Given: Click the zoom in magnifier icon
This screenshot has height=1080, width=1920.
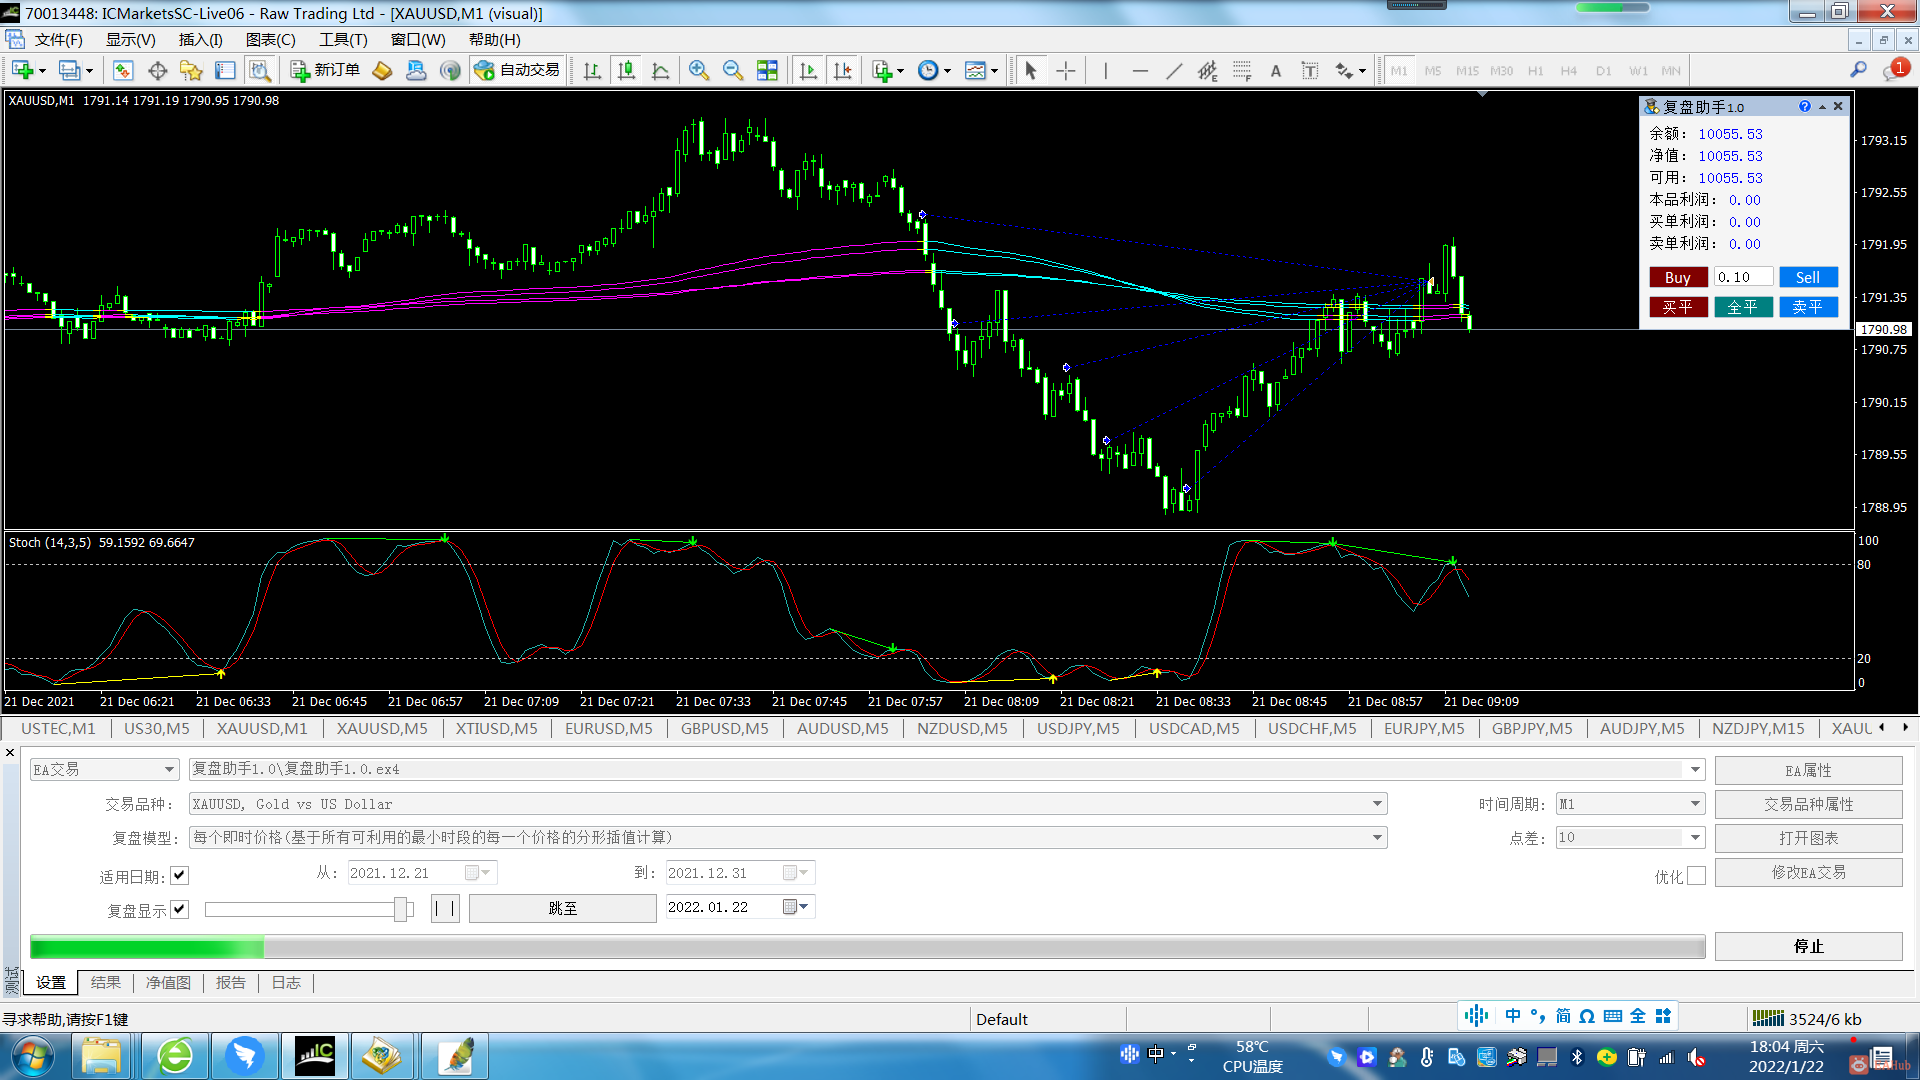Looking at the screenshot, I should click(699, 71).
